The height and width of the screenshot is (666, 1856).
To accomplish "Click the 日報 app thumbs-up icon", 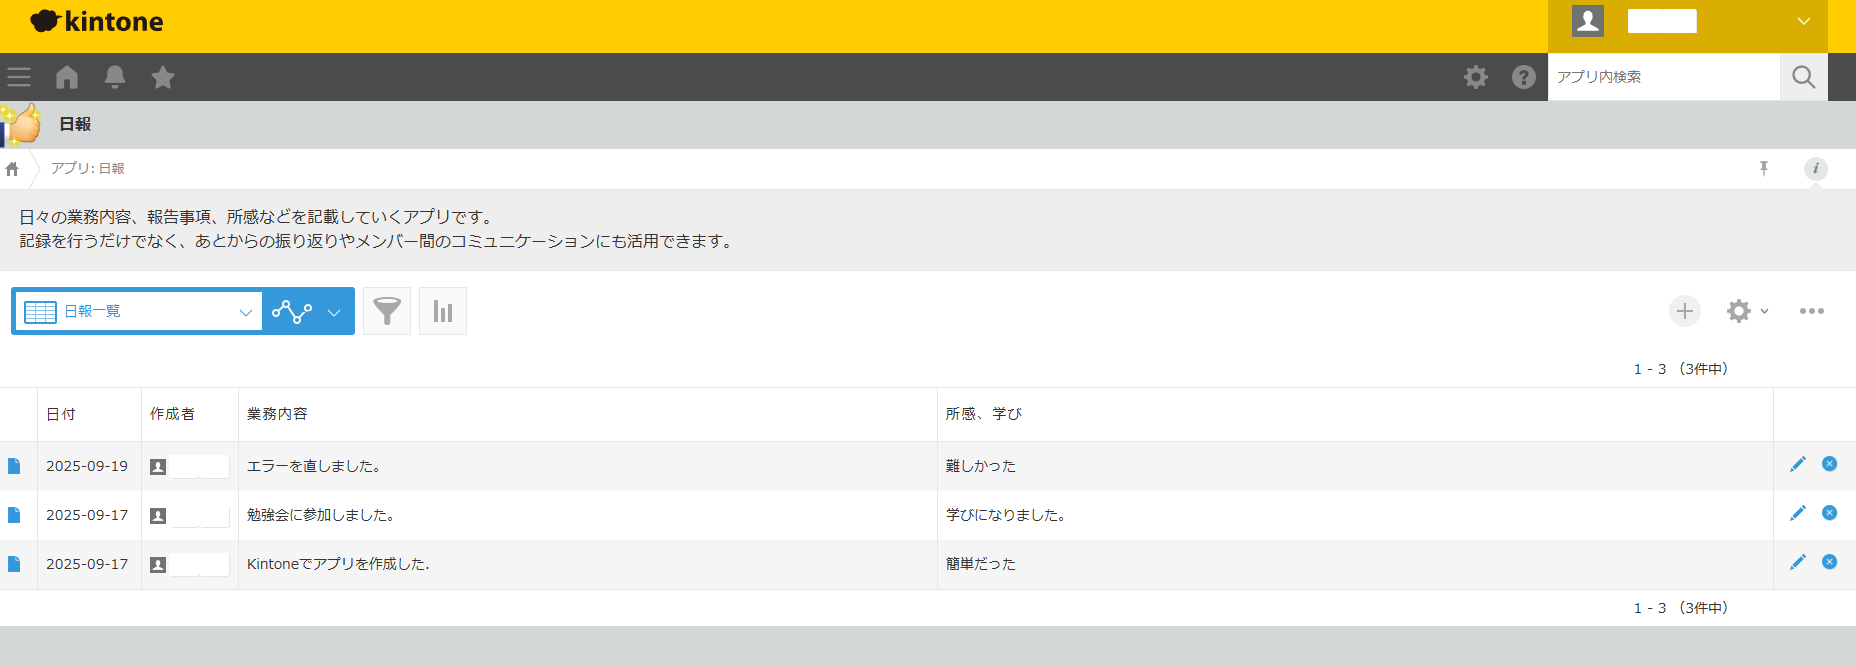I will coord(21,124).
